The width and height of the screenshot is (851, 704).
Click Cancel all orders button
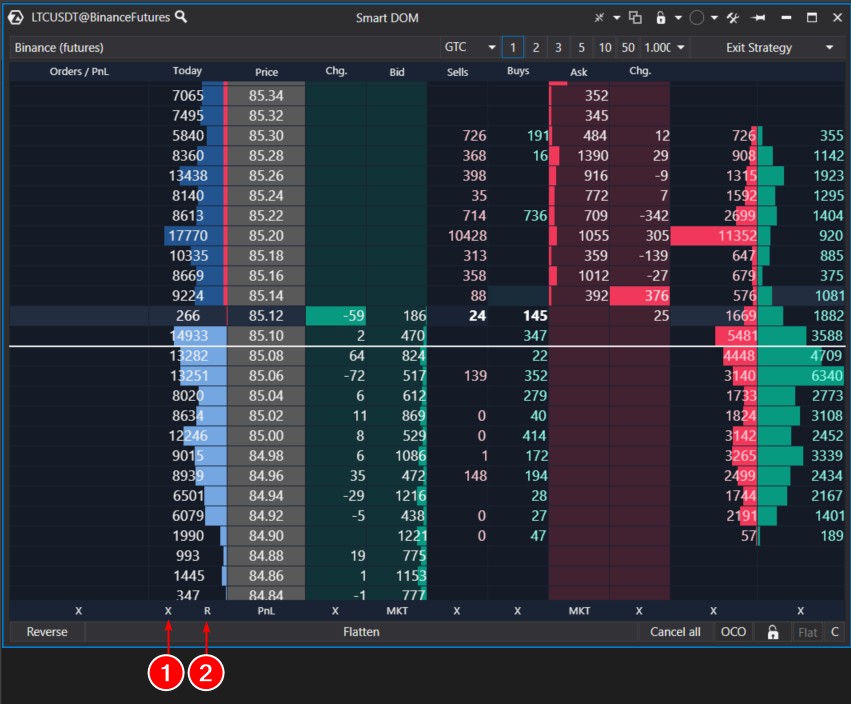point(675,632)
